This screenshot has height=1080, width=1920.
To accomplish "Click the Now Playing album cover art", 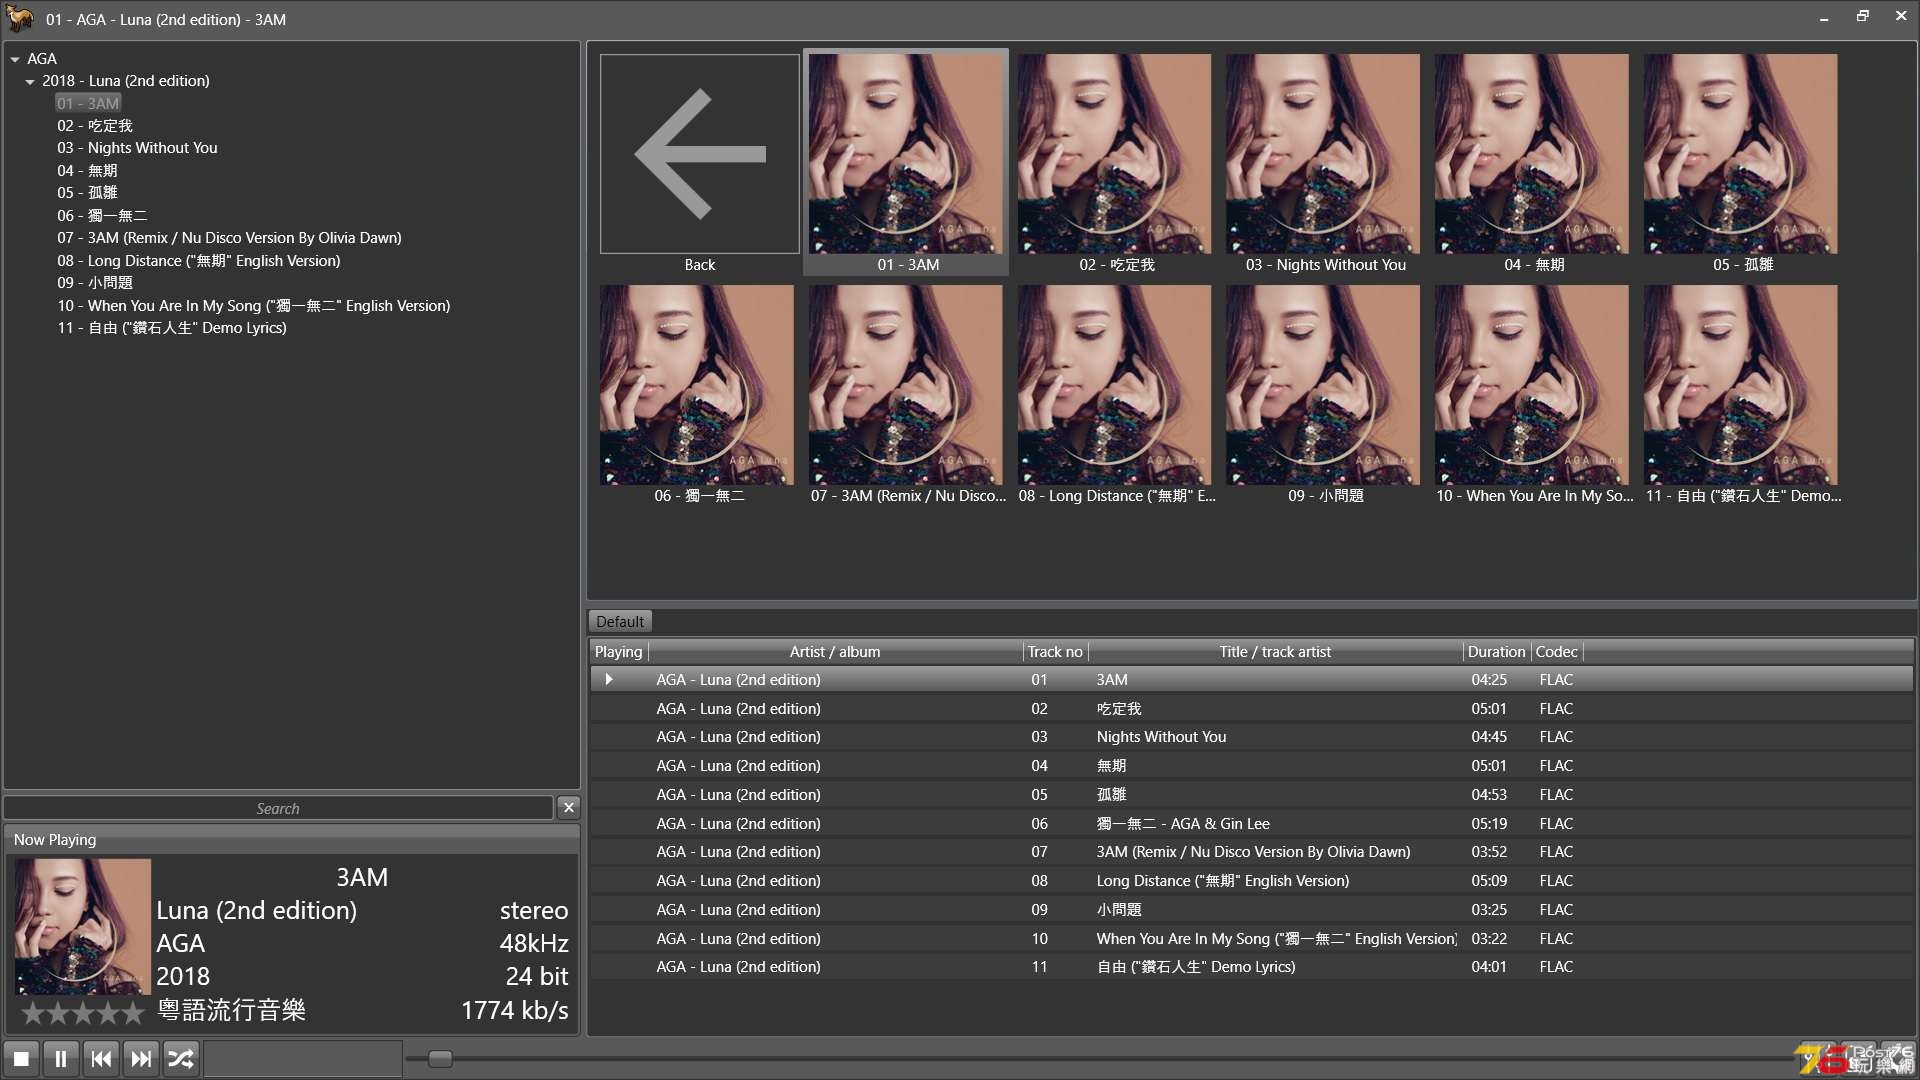I will click(x=83, y=926).
